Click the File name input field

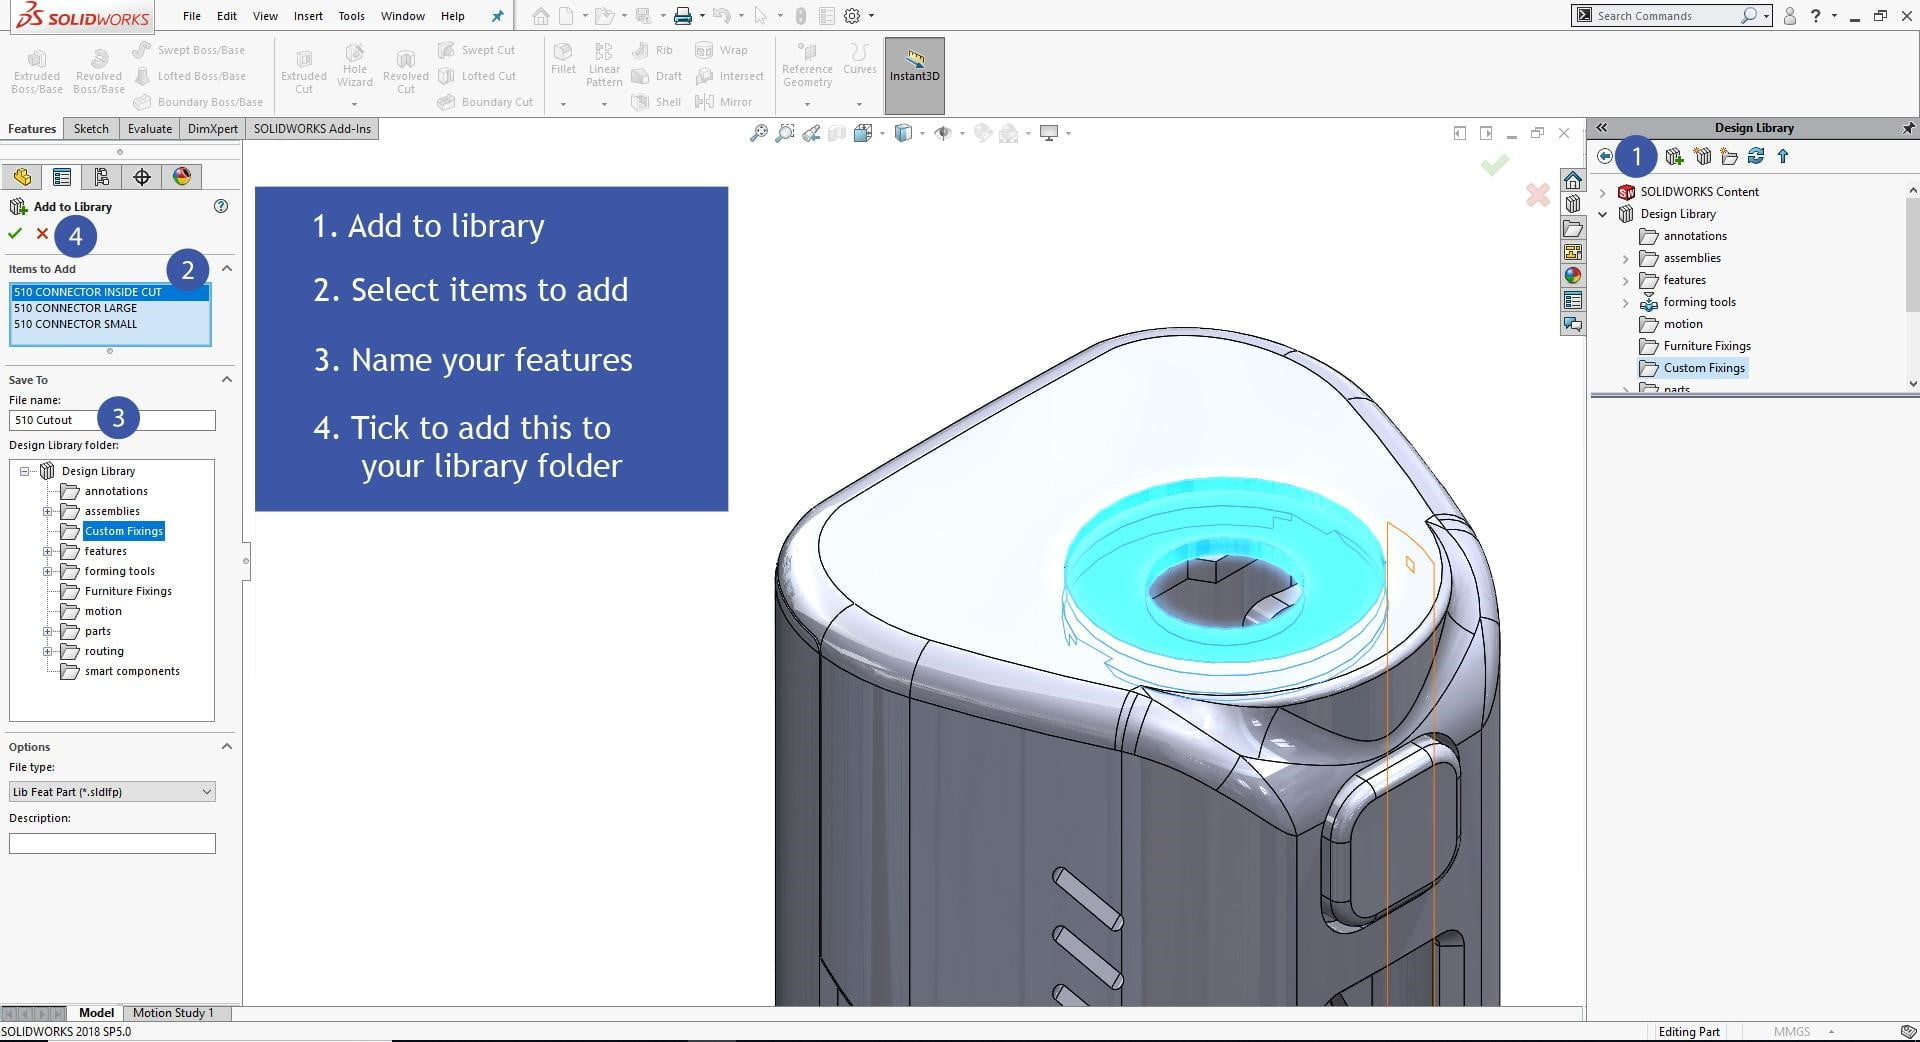(x=112, y=420)
